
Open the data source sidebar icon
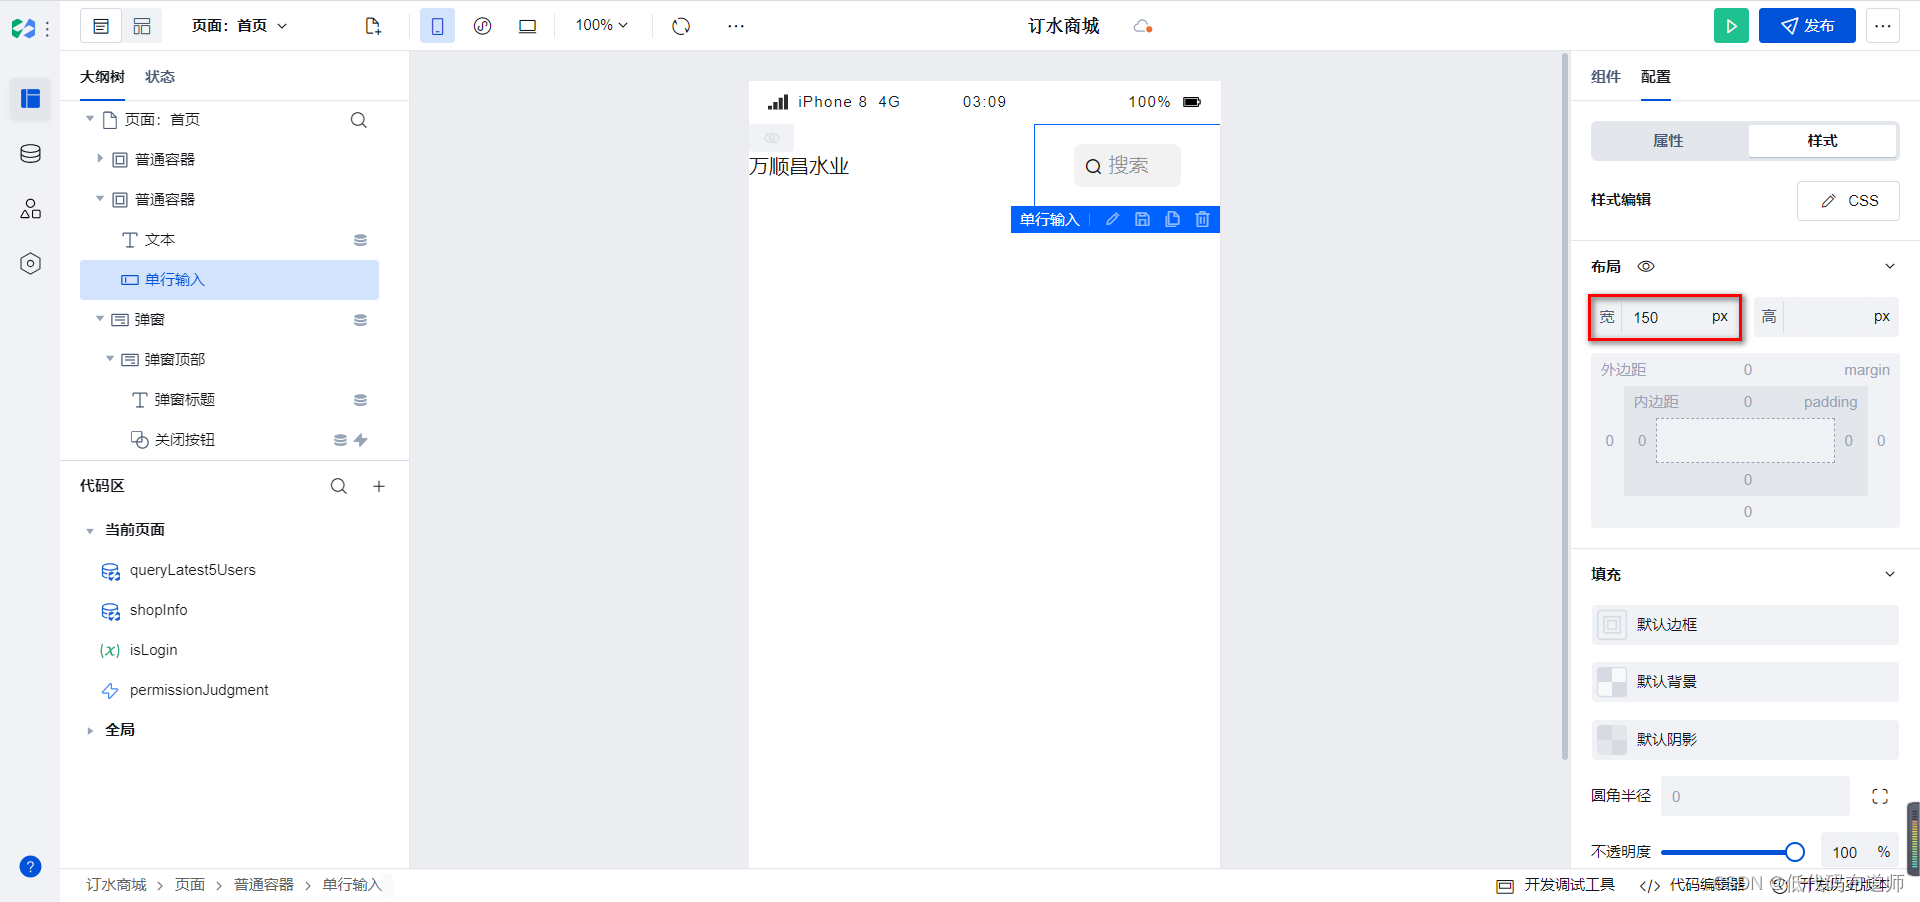(31, 154)
